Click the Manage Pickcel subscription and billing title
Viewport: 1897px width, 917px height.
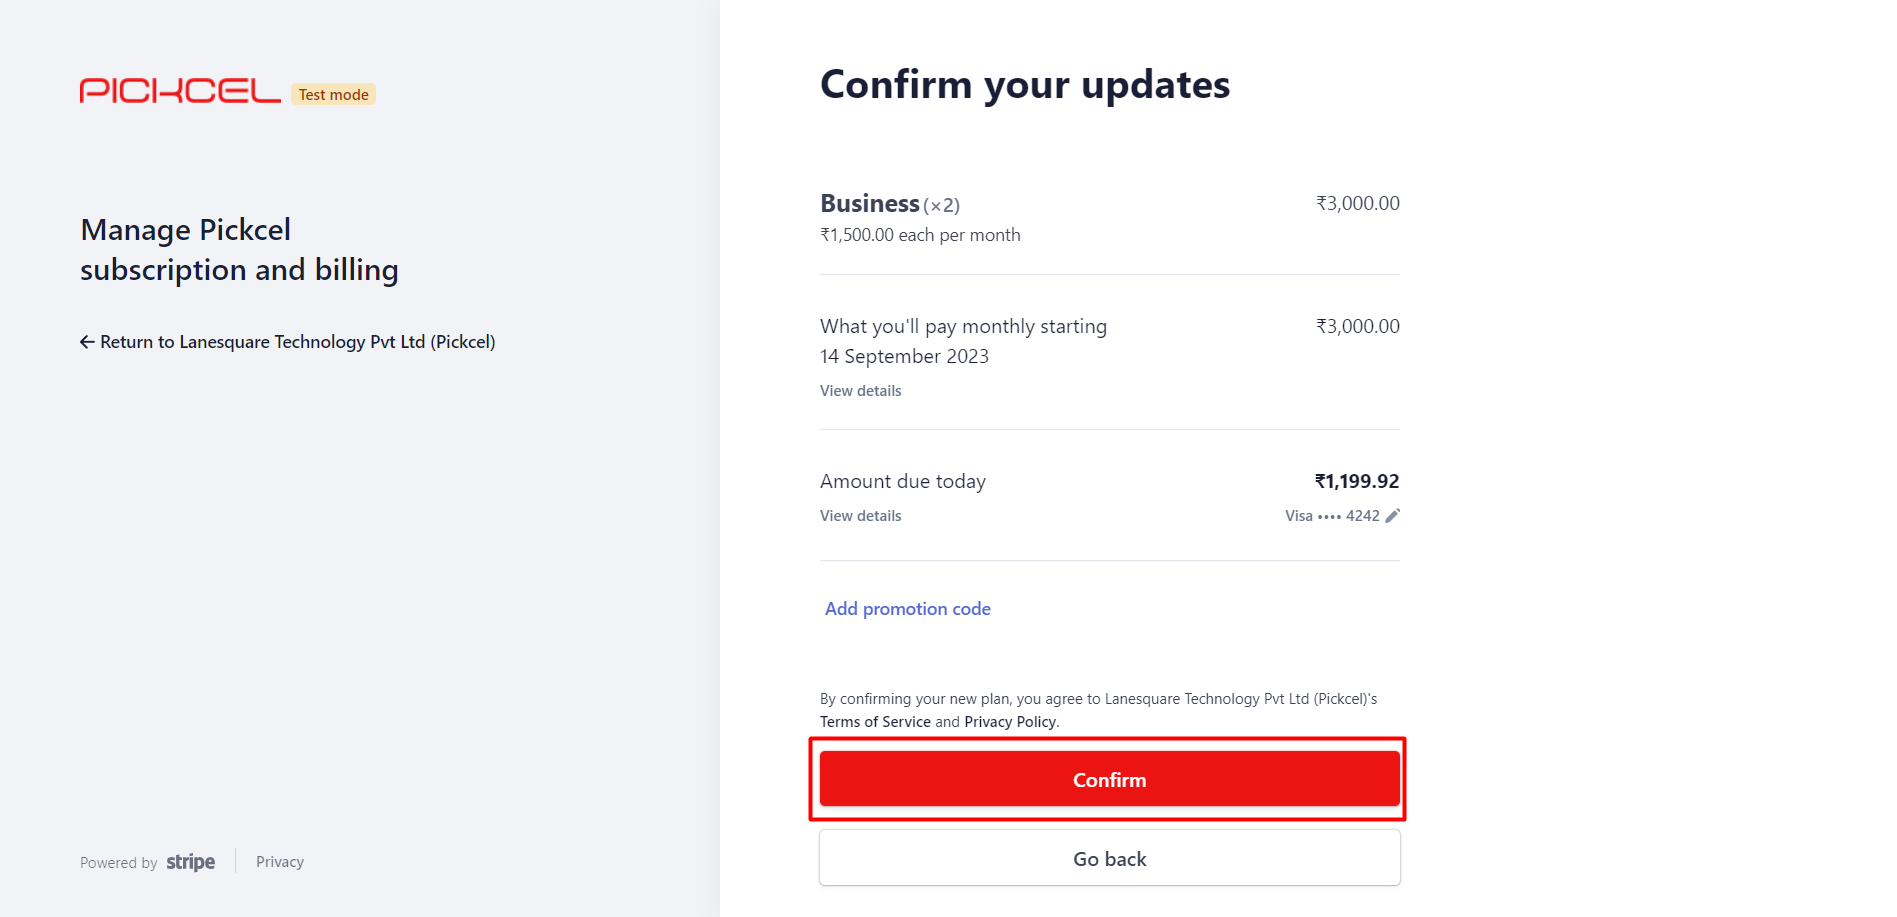click(x=240, y=250)
